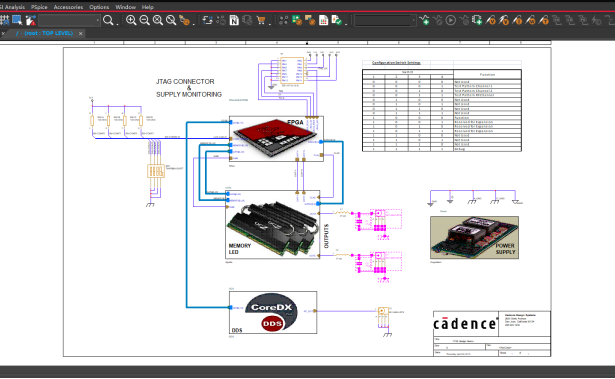The width and height of the screenshot is (615, 379).
Task: Click the four-dots project manager icon
Action: [x=284, y=20]
